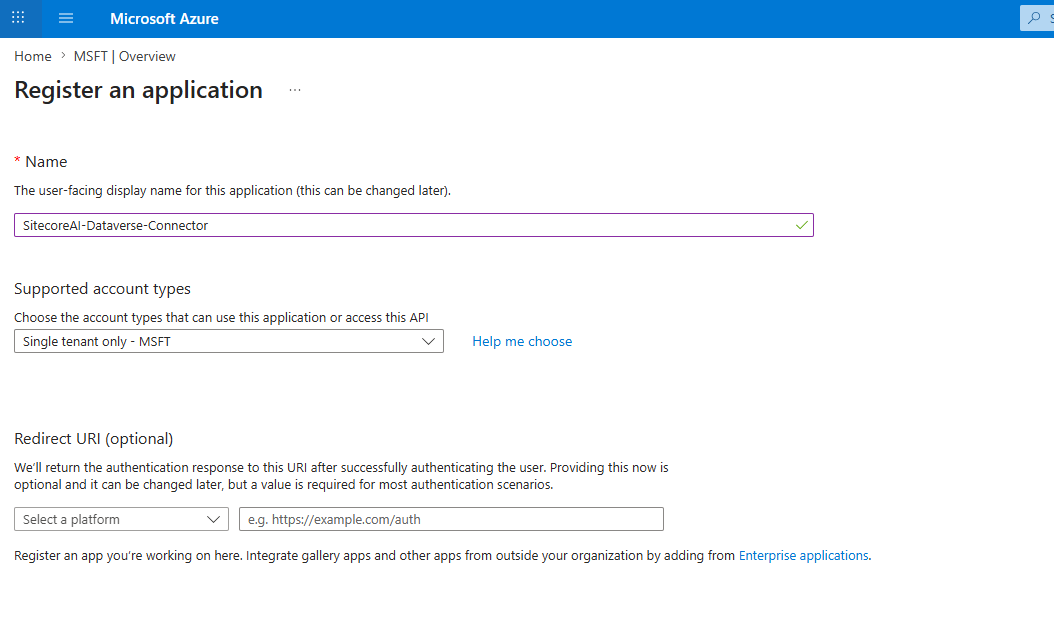Image resolution: width=1054 pixels, height=622 pixels.
Task: Click the Redirect URI input field
Action: tap(451, 519)
